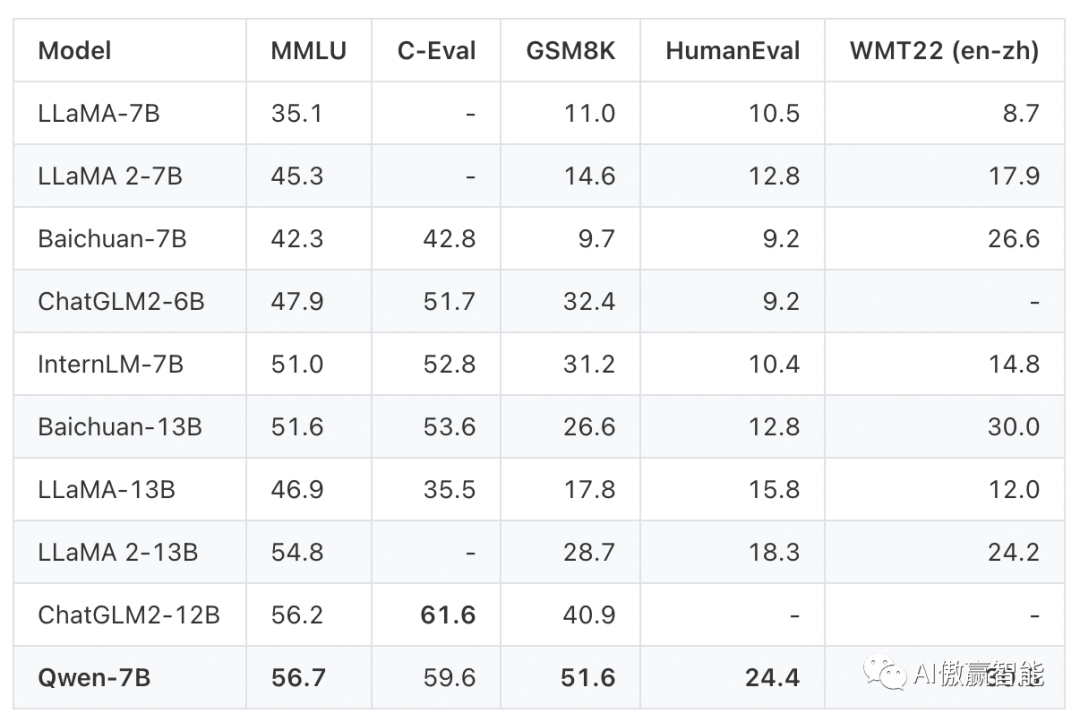Screen dimensions: 1080x722
Task: Select the WMT22 (en-zh) column header
Action: 944,51
